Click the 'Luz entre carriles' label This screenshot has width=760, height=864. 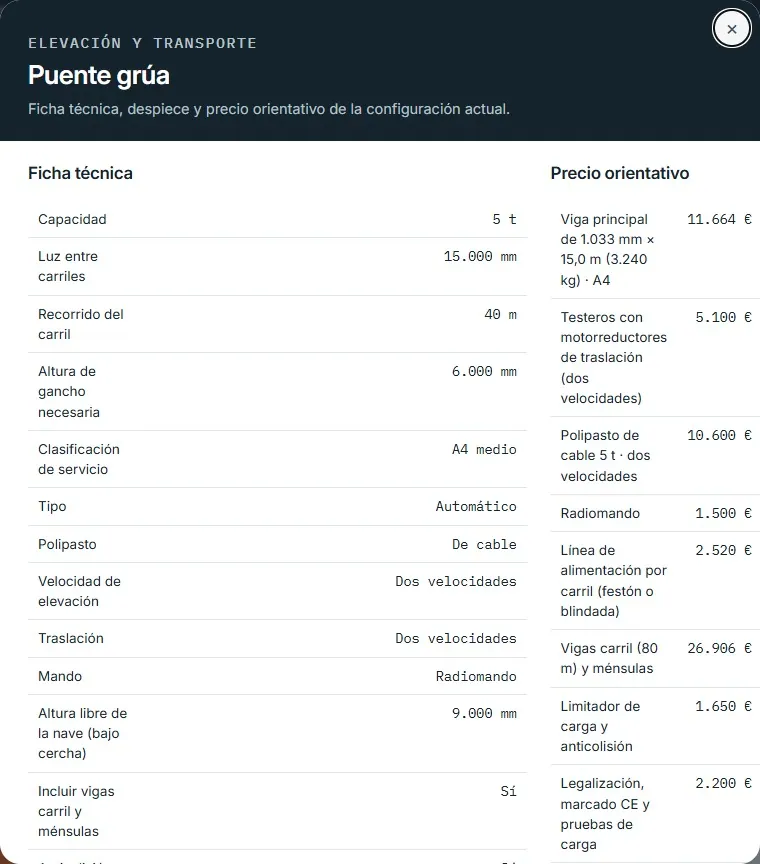pos(68,266)
